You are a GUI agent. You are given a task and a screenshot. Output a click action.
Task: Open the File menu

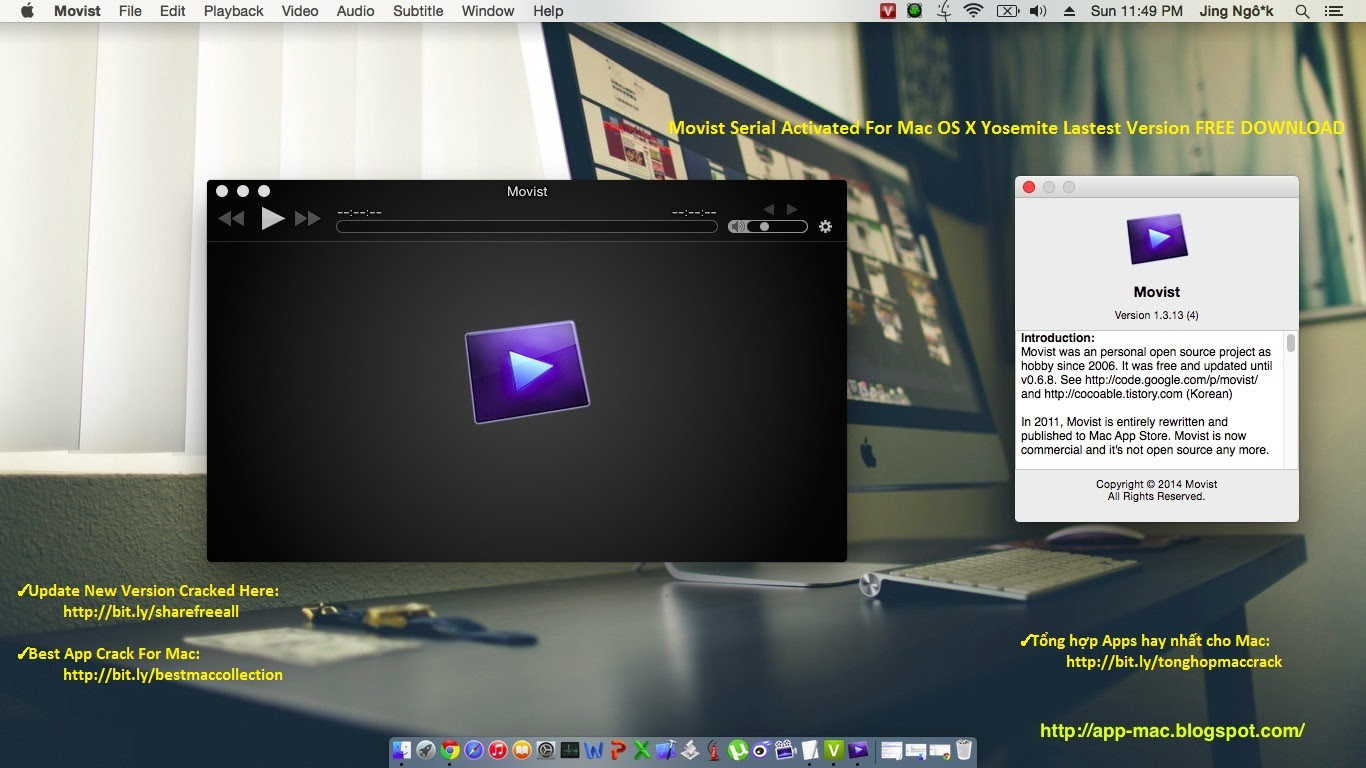(130, 11)
